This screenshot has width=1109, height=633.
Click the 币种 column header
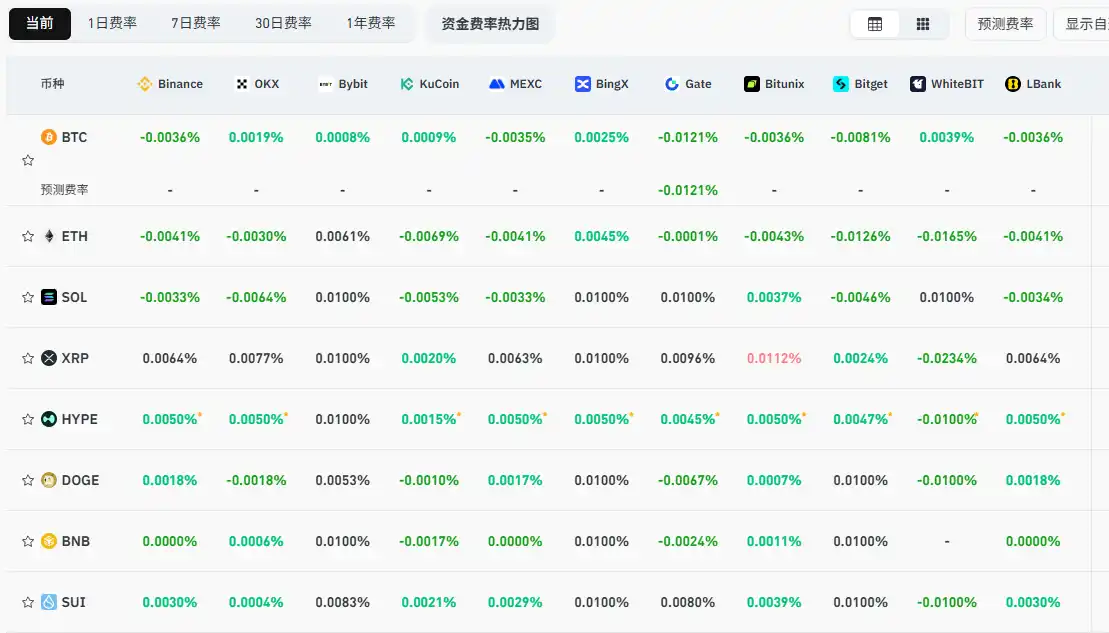(52, 84)
